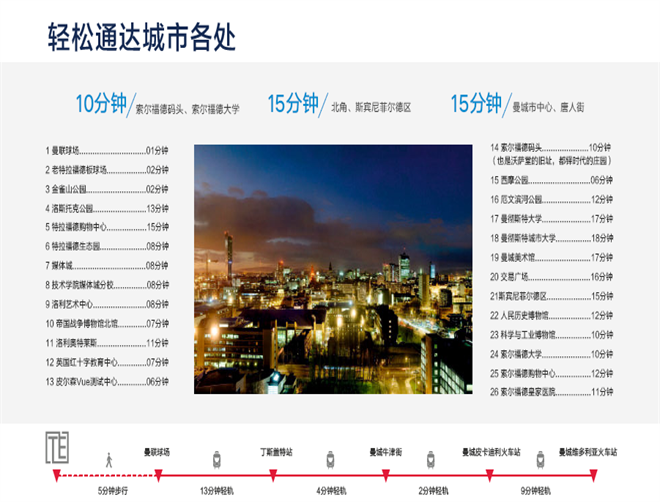Click the tram icon above 4分钟轻轨
Viewport: 660px width, 502px height.
click(330, 460)
